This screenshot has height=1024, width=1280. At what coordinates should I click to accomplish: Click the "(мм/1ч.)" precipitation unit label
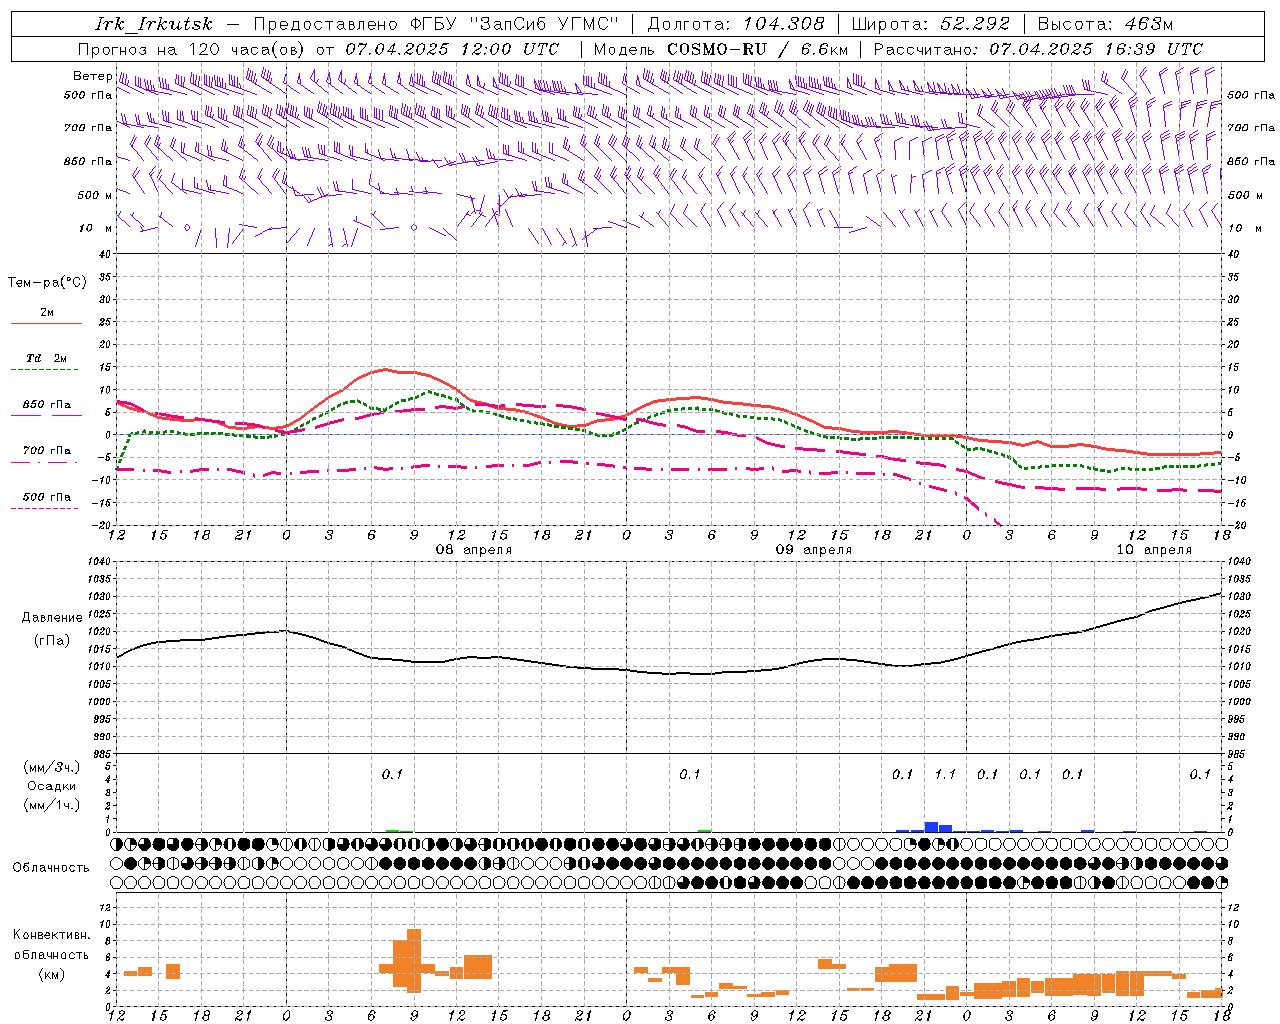pos(52,805)
